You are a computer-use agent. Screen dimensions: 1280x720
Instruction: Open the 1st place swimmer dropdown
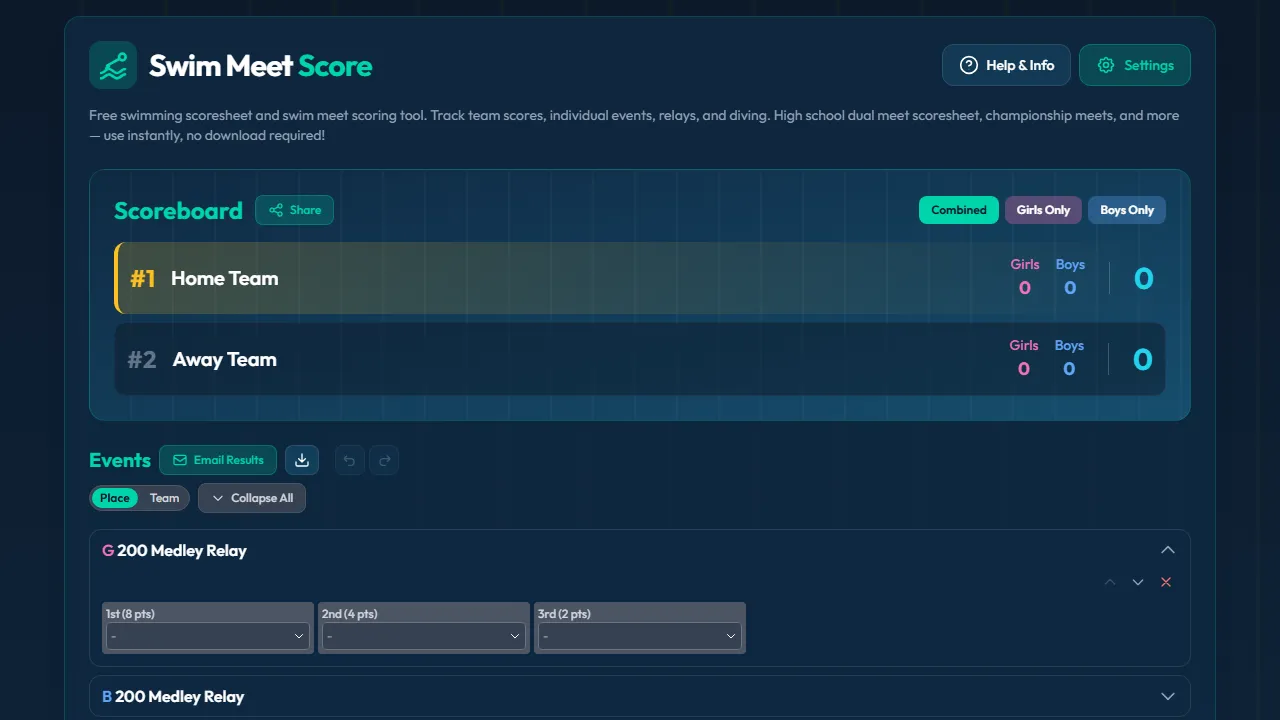coord(207,635)
